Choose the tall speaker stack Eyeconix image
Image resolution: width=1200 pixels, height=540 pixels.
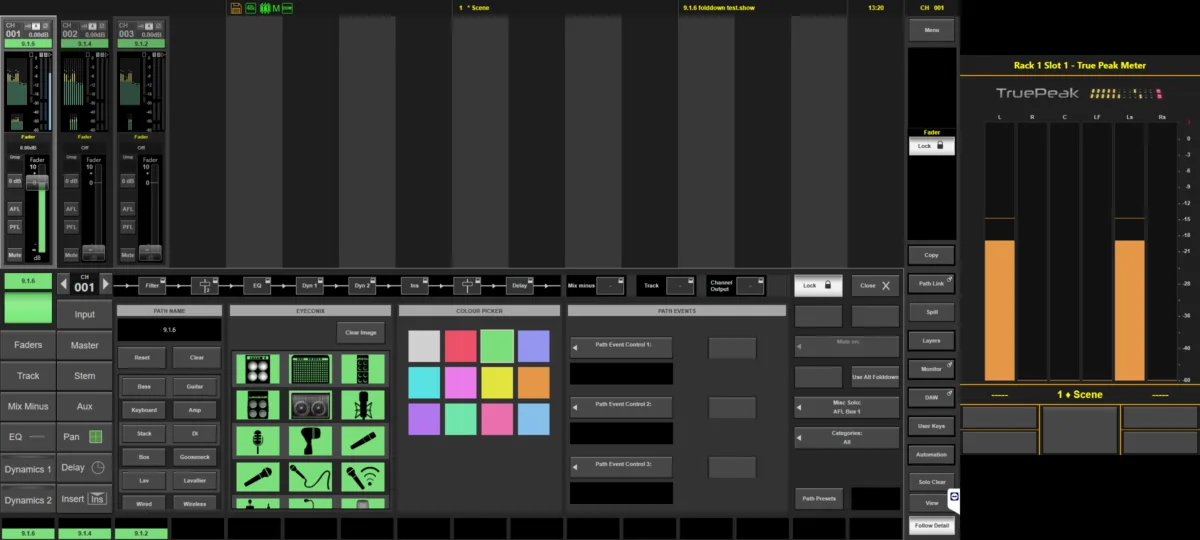click(x=362, y=369)
